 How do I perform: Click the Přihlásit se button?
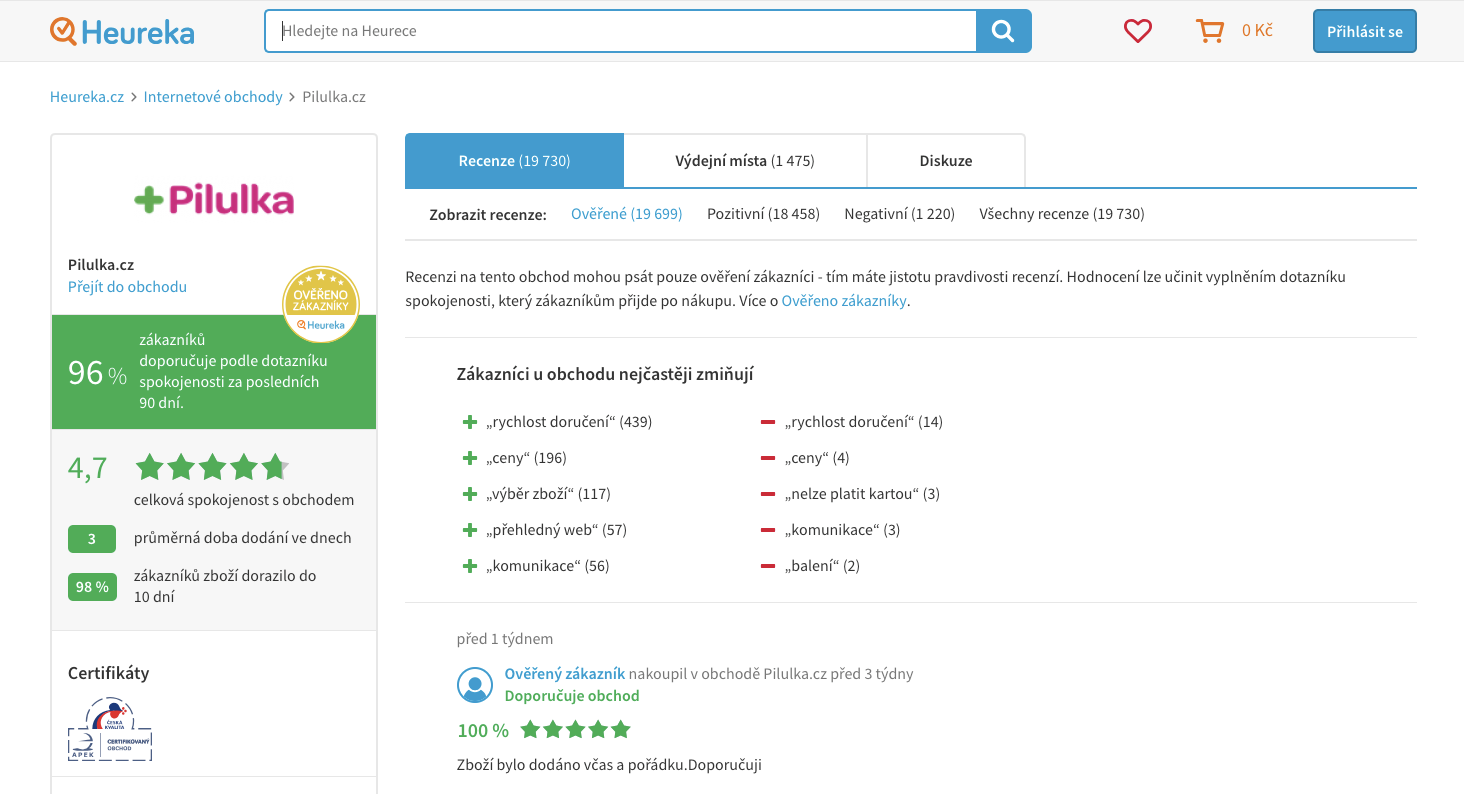tap(1365, 31)
